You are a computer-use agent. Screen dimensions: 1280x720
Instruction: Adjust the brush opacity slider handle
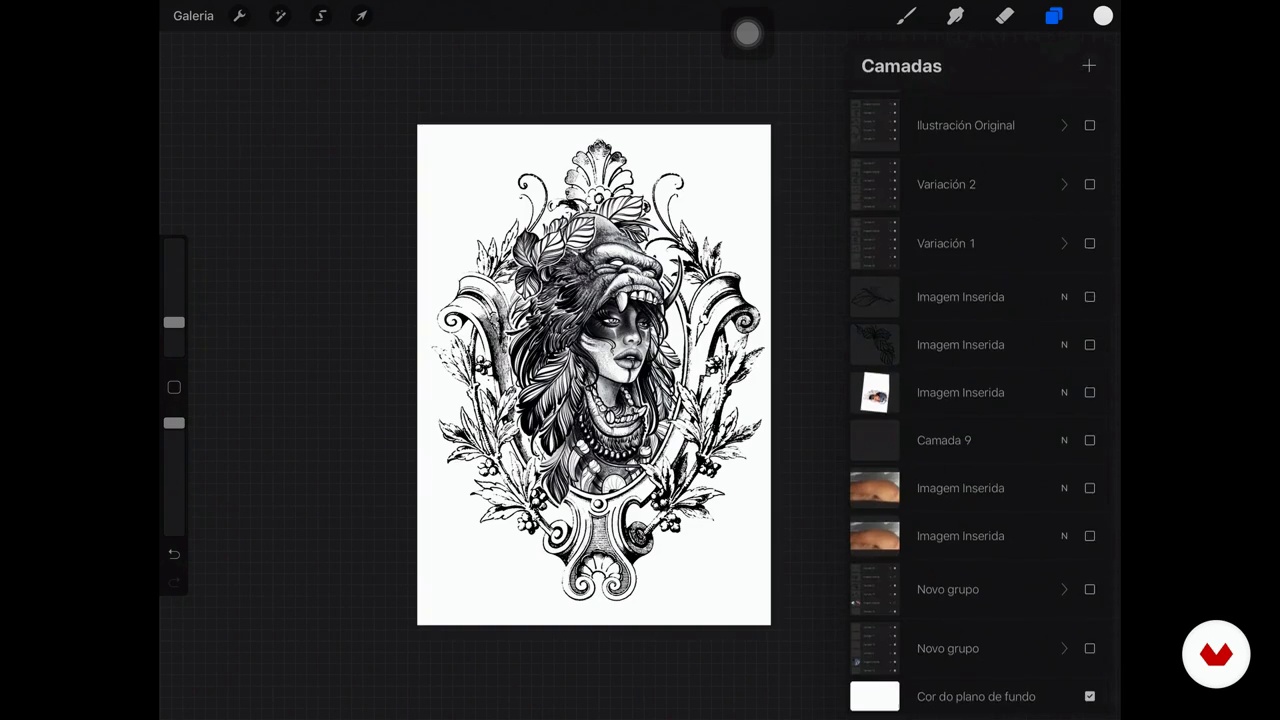tap(174, 423)
